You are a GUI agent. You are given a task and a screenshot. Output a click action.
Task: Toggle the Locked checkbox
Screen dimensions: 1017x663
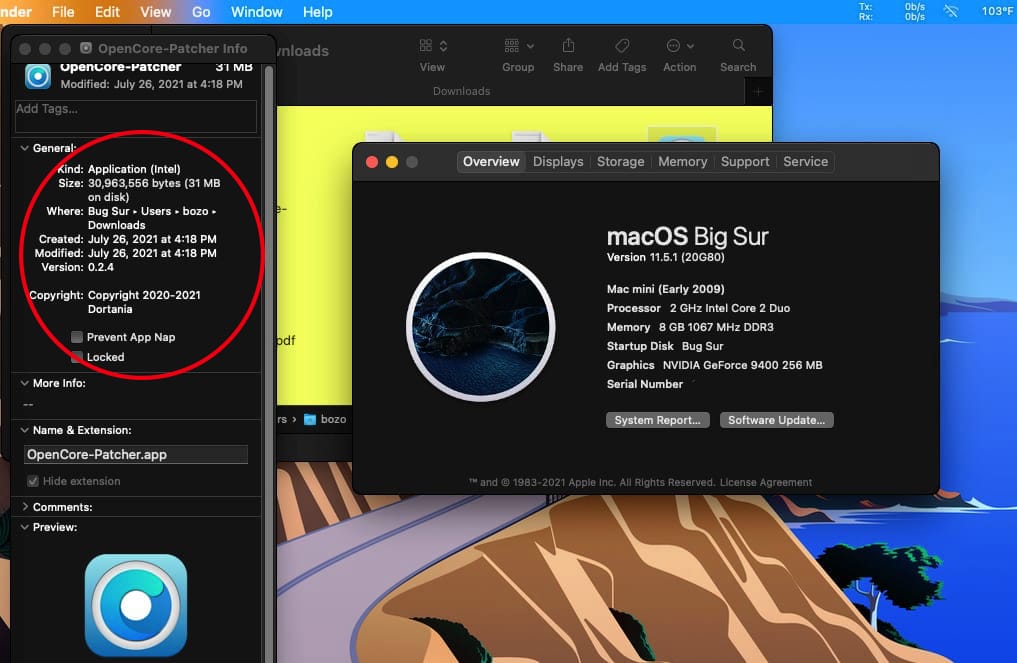[77, 357]
